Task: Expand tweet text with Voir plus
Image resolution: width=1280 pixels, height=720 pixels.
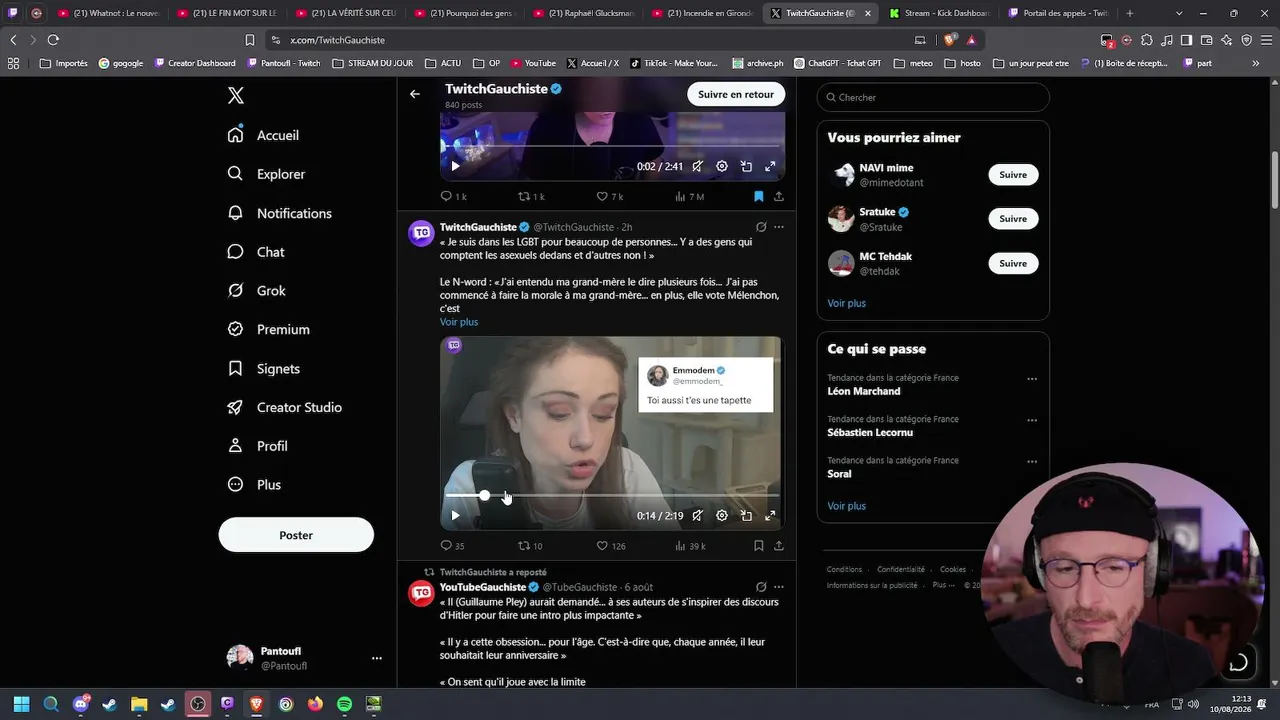Action: tap(459, 322)
